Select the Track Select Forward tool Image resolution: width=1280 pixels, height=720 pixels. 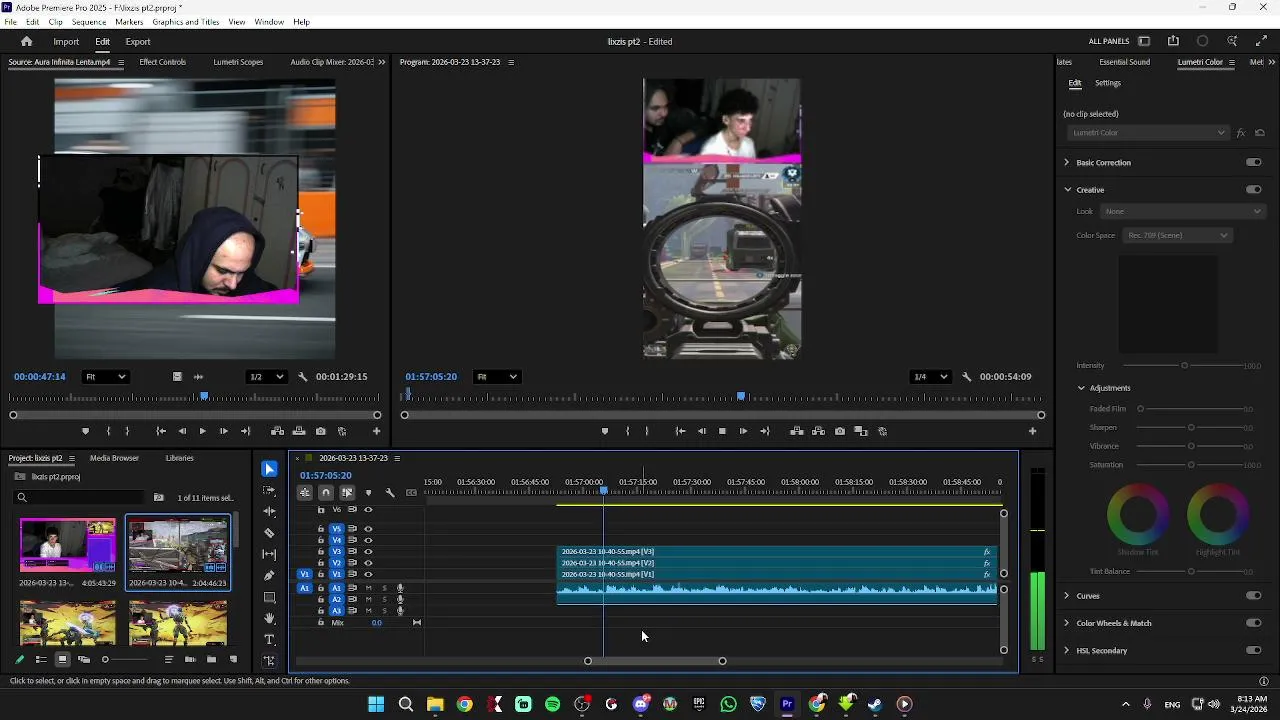(x=269, y=491)
